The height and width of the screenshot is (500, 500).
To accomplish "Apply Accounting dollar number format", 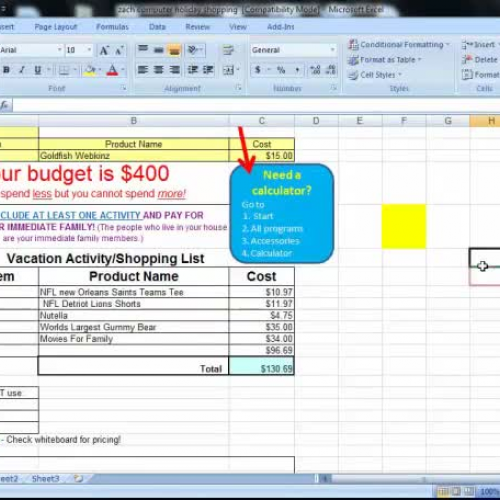I will pos(258,70).
